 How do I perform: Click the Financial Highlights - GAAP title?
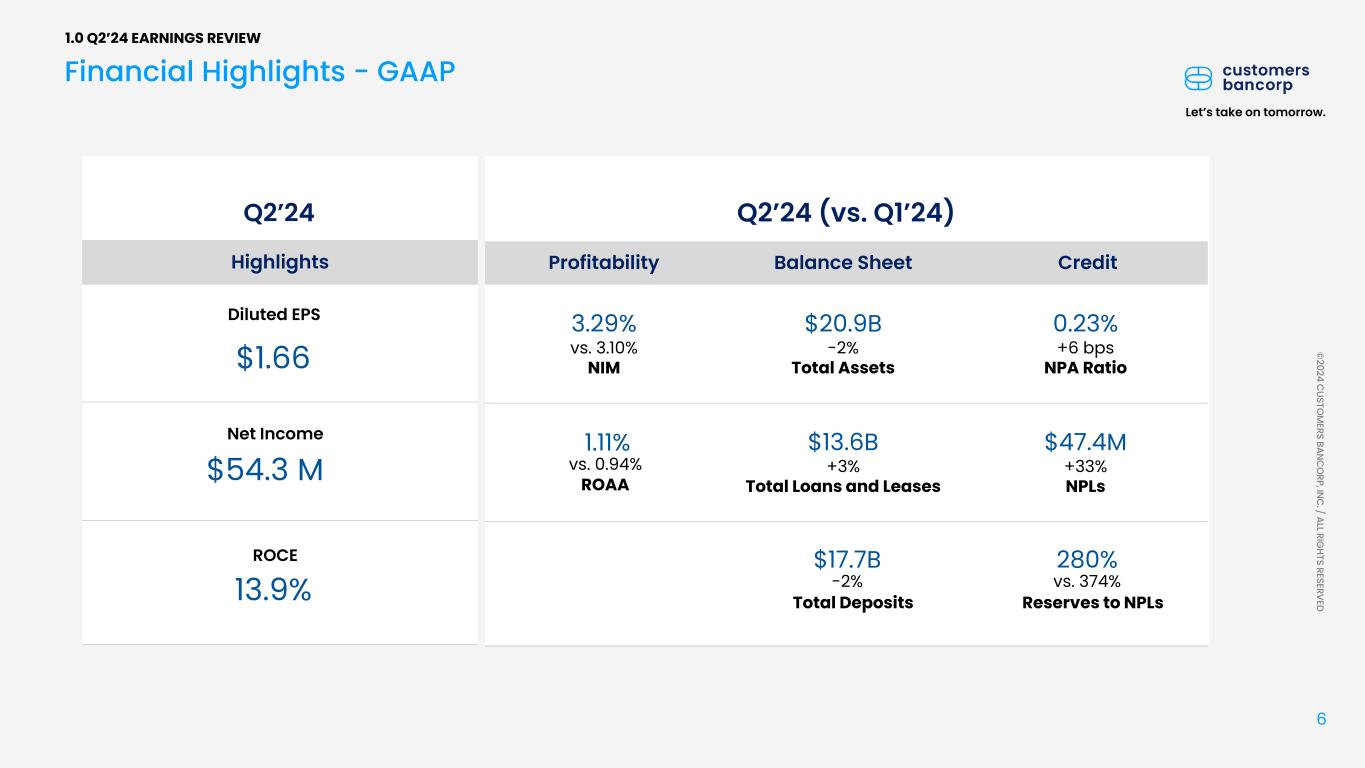[260, 71]
